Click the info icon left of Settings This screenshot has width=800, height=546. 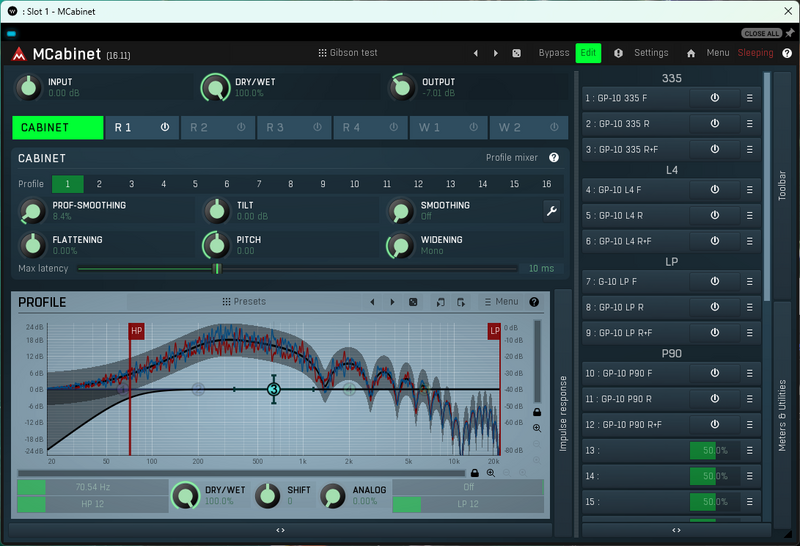[618, 53]
